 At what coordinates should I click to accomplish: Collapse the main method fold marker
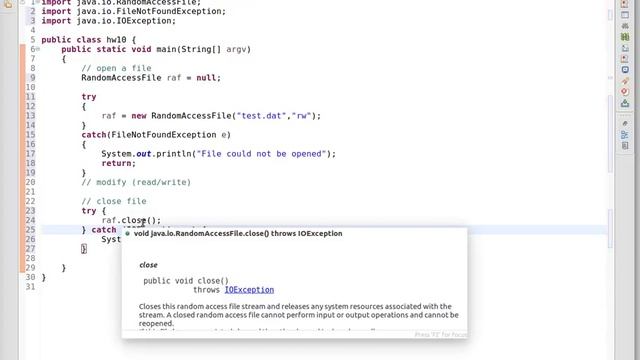coord(38,49)
